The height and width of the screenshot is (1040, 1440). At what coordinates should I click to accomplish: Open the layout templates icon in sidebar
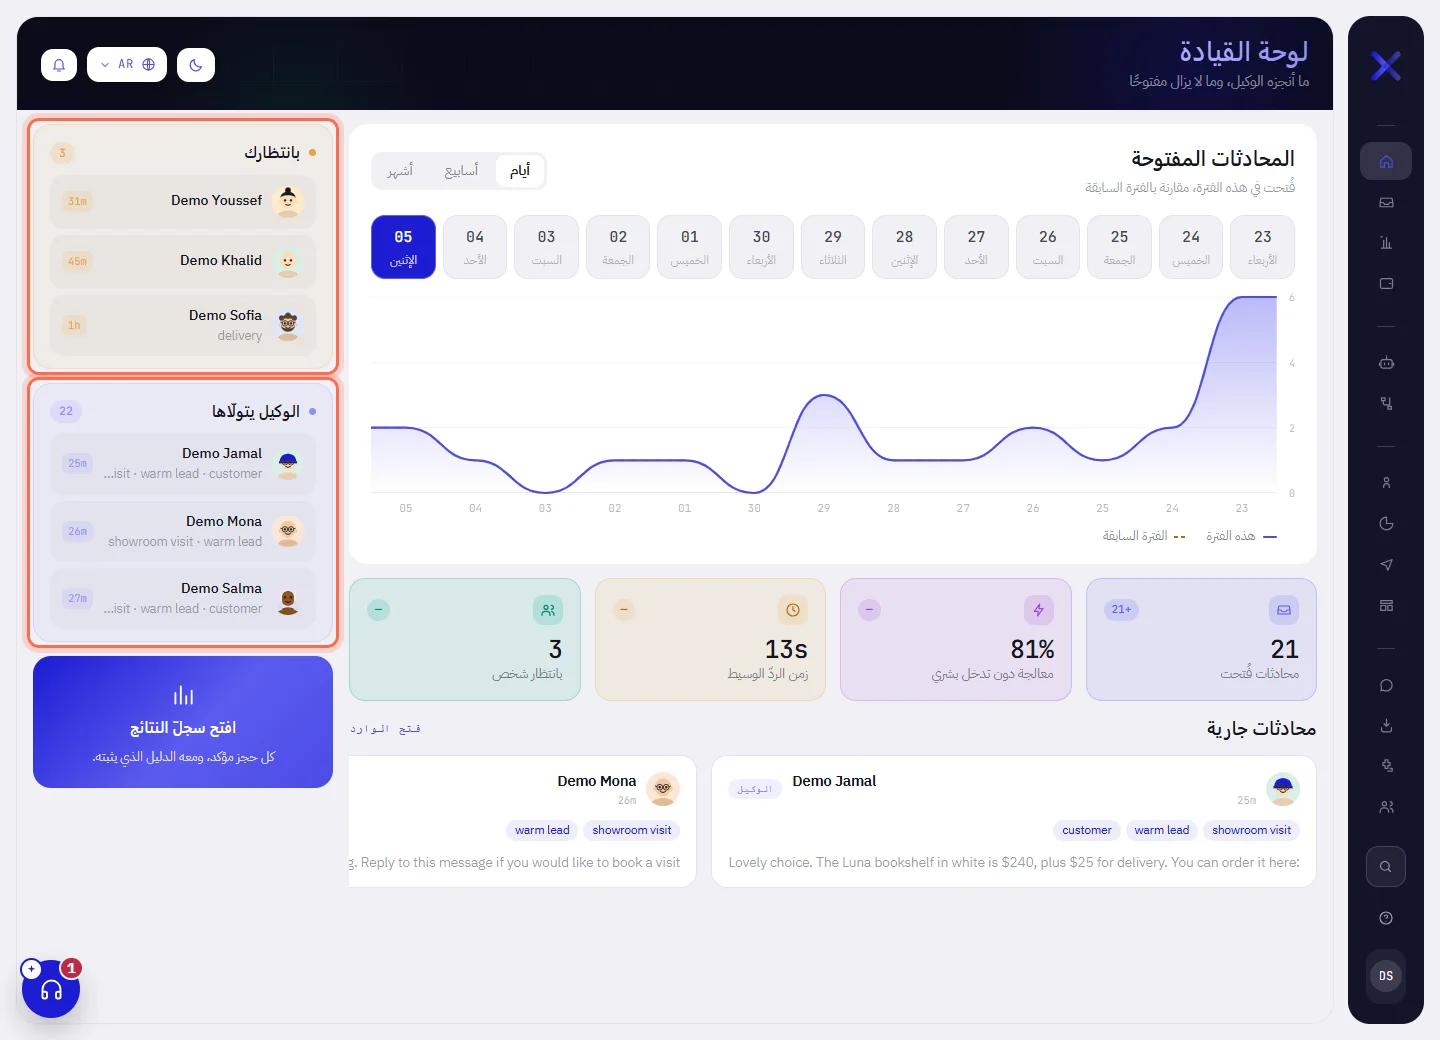pos(1386,606)
